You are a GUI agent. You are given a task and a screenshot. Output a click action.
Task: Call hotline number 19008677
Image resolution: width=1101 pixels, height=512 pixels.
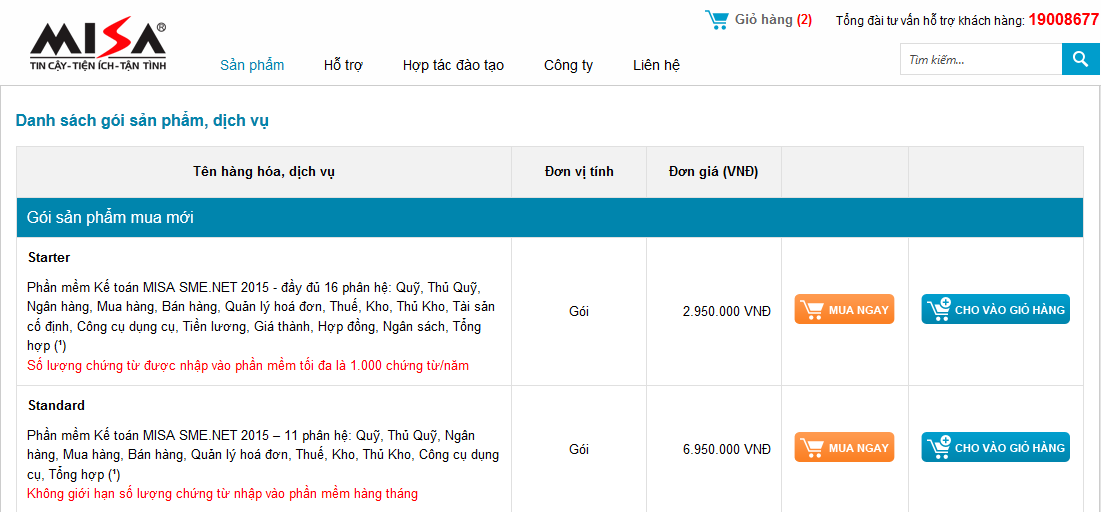click(1063, 19)
